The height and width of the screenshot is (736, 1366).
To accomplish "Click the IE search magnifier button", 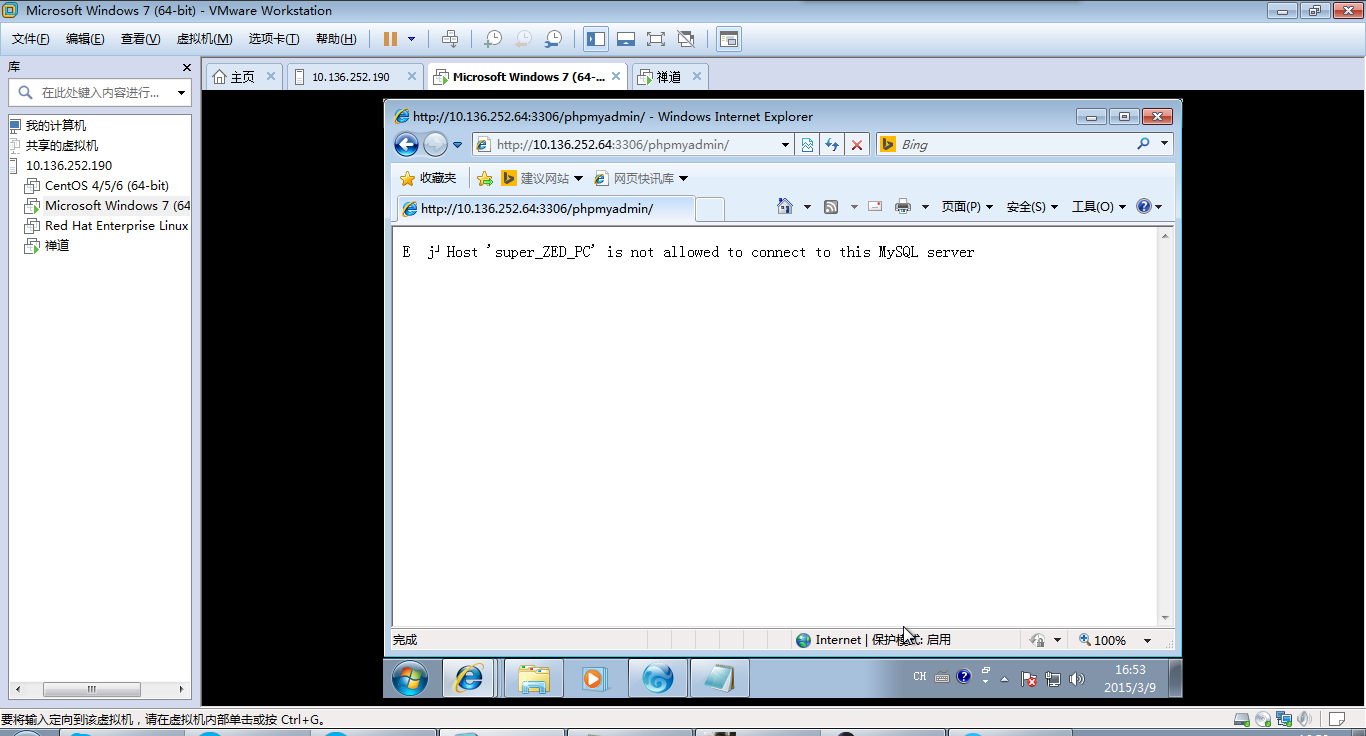I will click(1144, 145).
